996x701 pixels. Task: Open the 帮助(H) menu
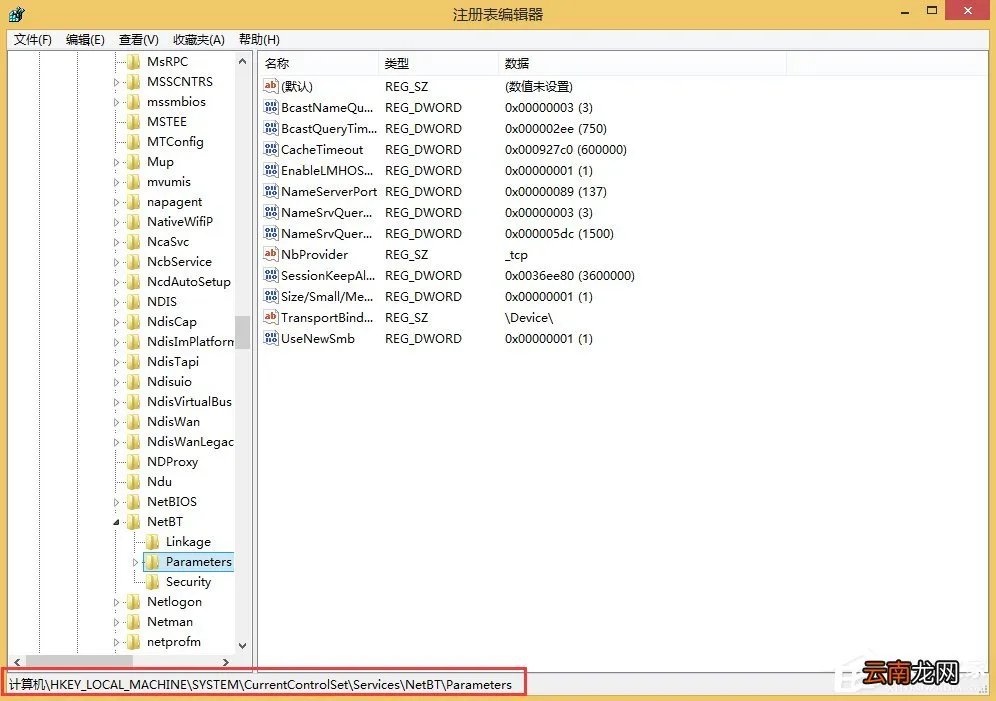258,39
